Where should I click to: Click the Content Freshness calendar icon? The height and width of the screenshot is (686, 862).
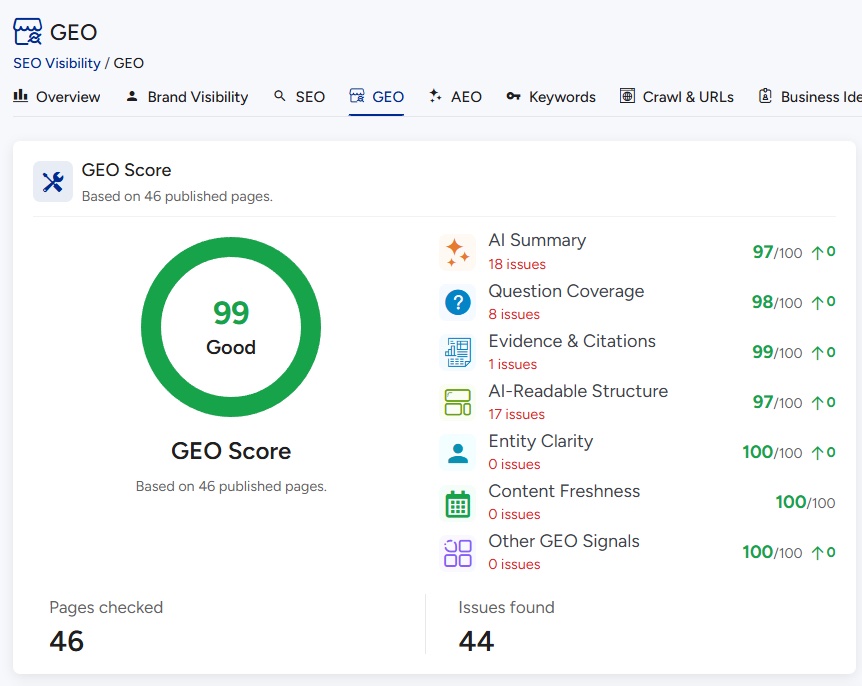click(457, 502)
